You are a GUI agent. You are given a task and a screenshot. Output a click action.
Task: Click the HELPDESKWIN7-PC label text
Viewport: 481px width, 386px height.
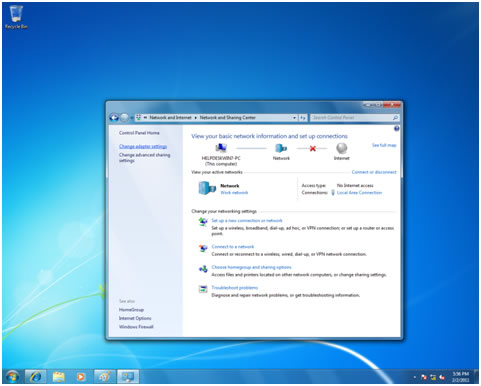click(x=221, y=158)
